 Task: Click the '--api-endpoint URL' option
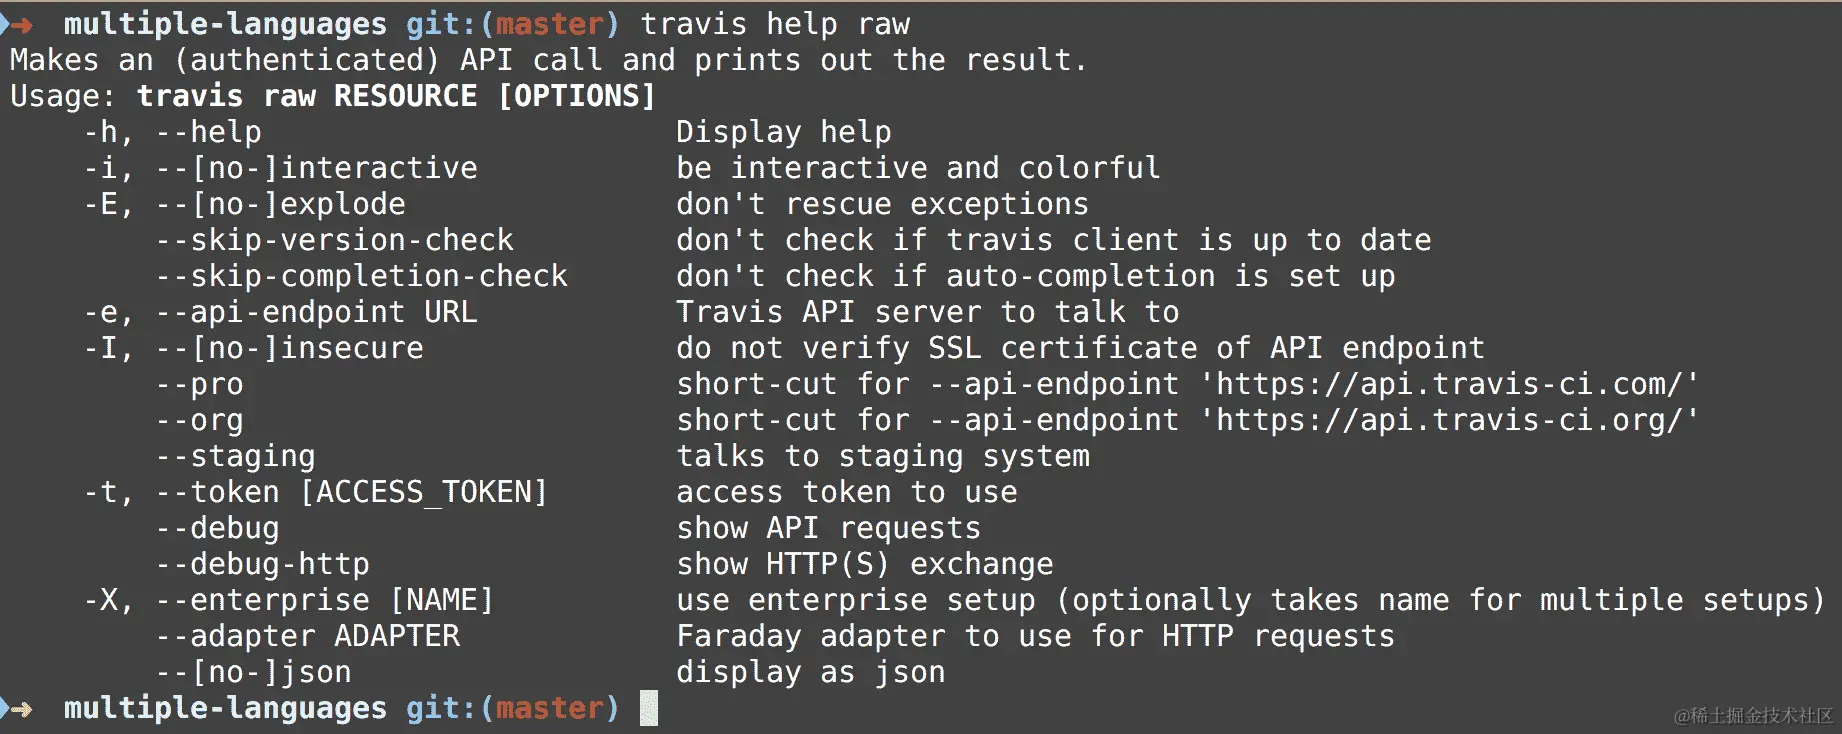click(x=317, y=312)
